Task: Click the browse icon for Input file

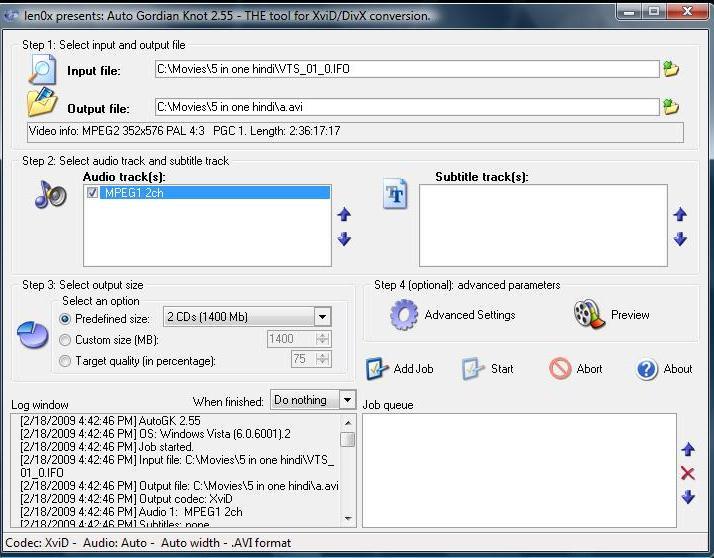Action: coord(670,69)
